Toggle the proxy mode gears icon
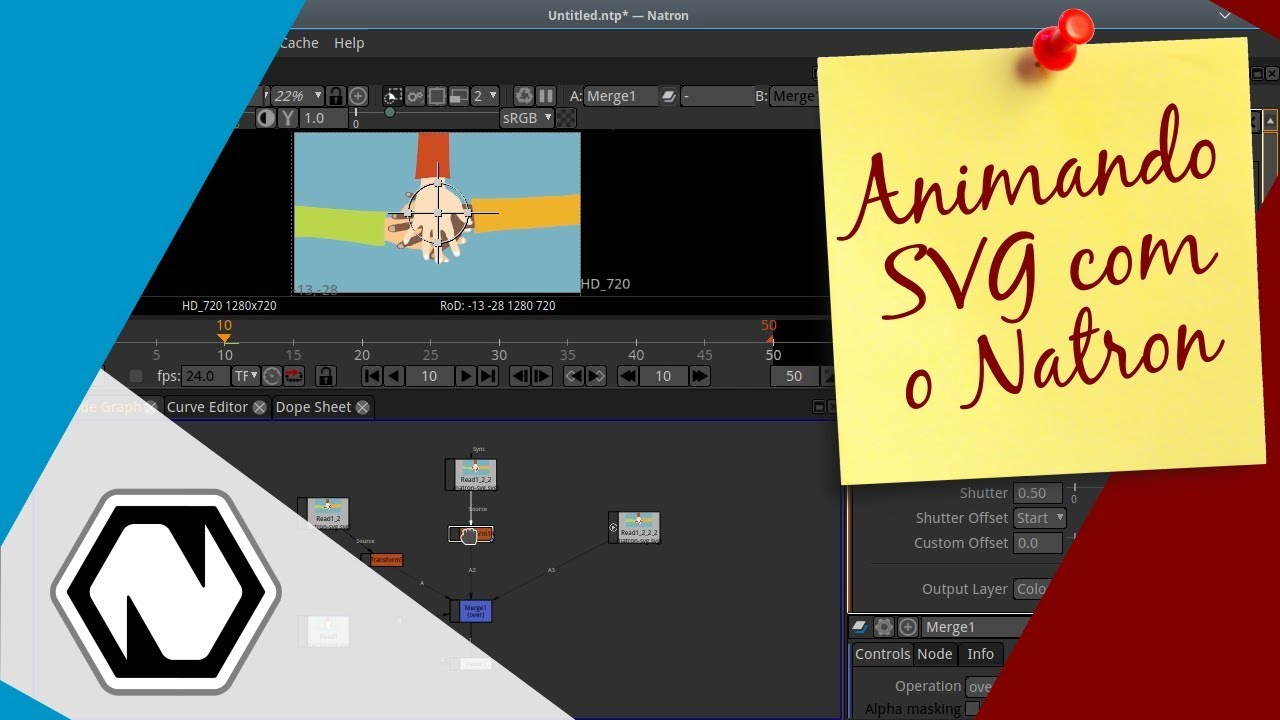Viewport: 1280px width, 720px height. tap(415, 96)
